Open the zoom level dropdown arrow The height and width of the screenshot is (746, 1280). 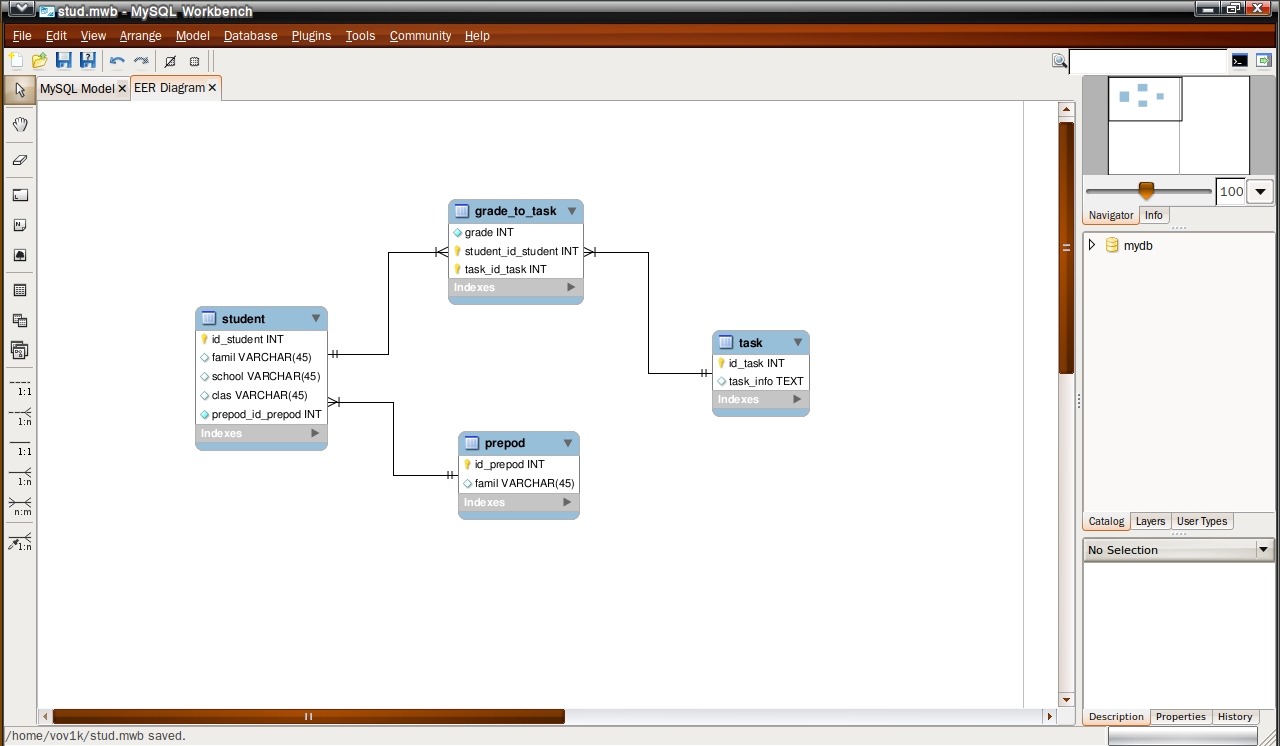[1260, 192]
